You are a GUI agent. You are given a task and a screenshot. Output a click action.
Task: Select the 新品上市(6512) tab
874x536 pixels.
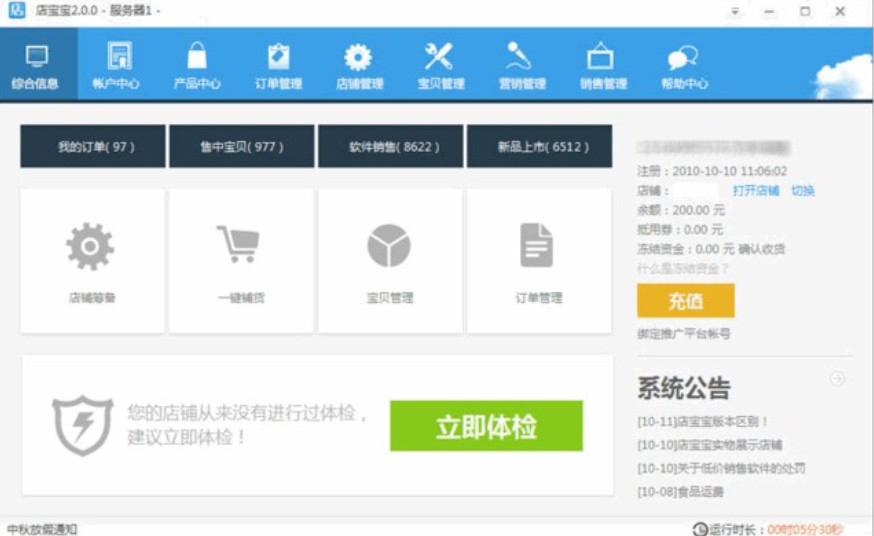point(540,147)
